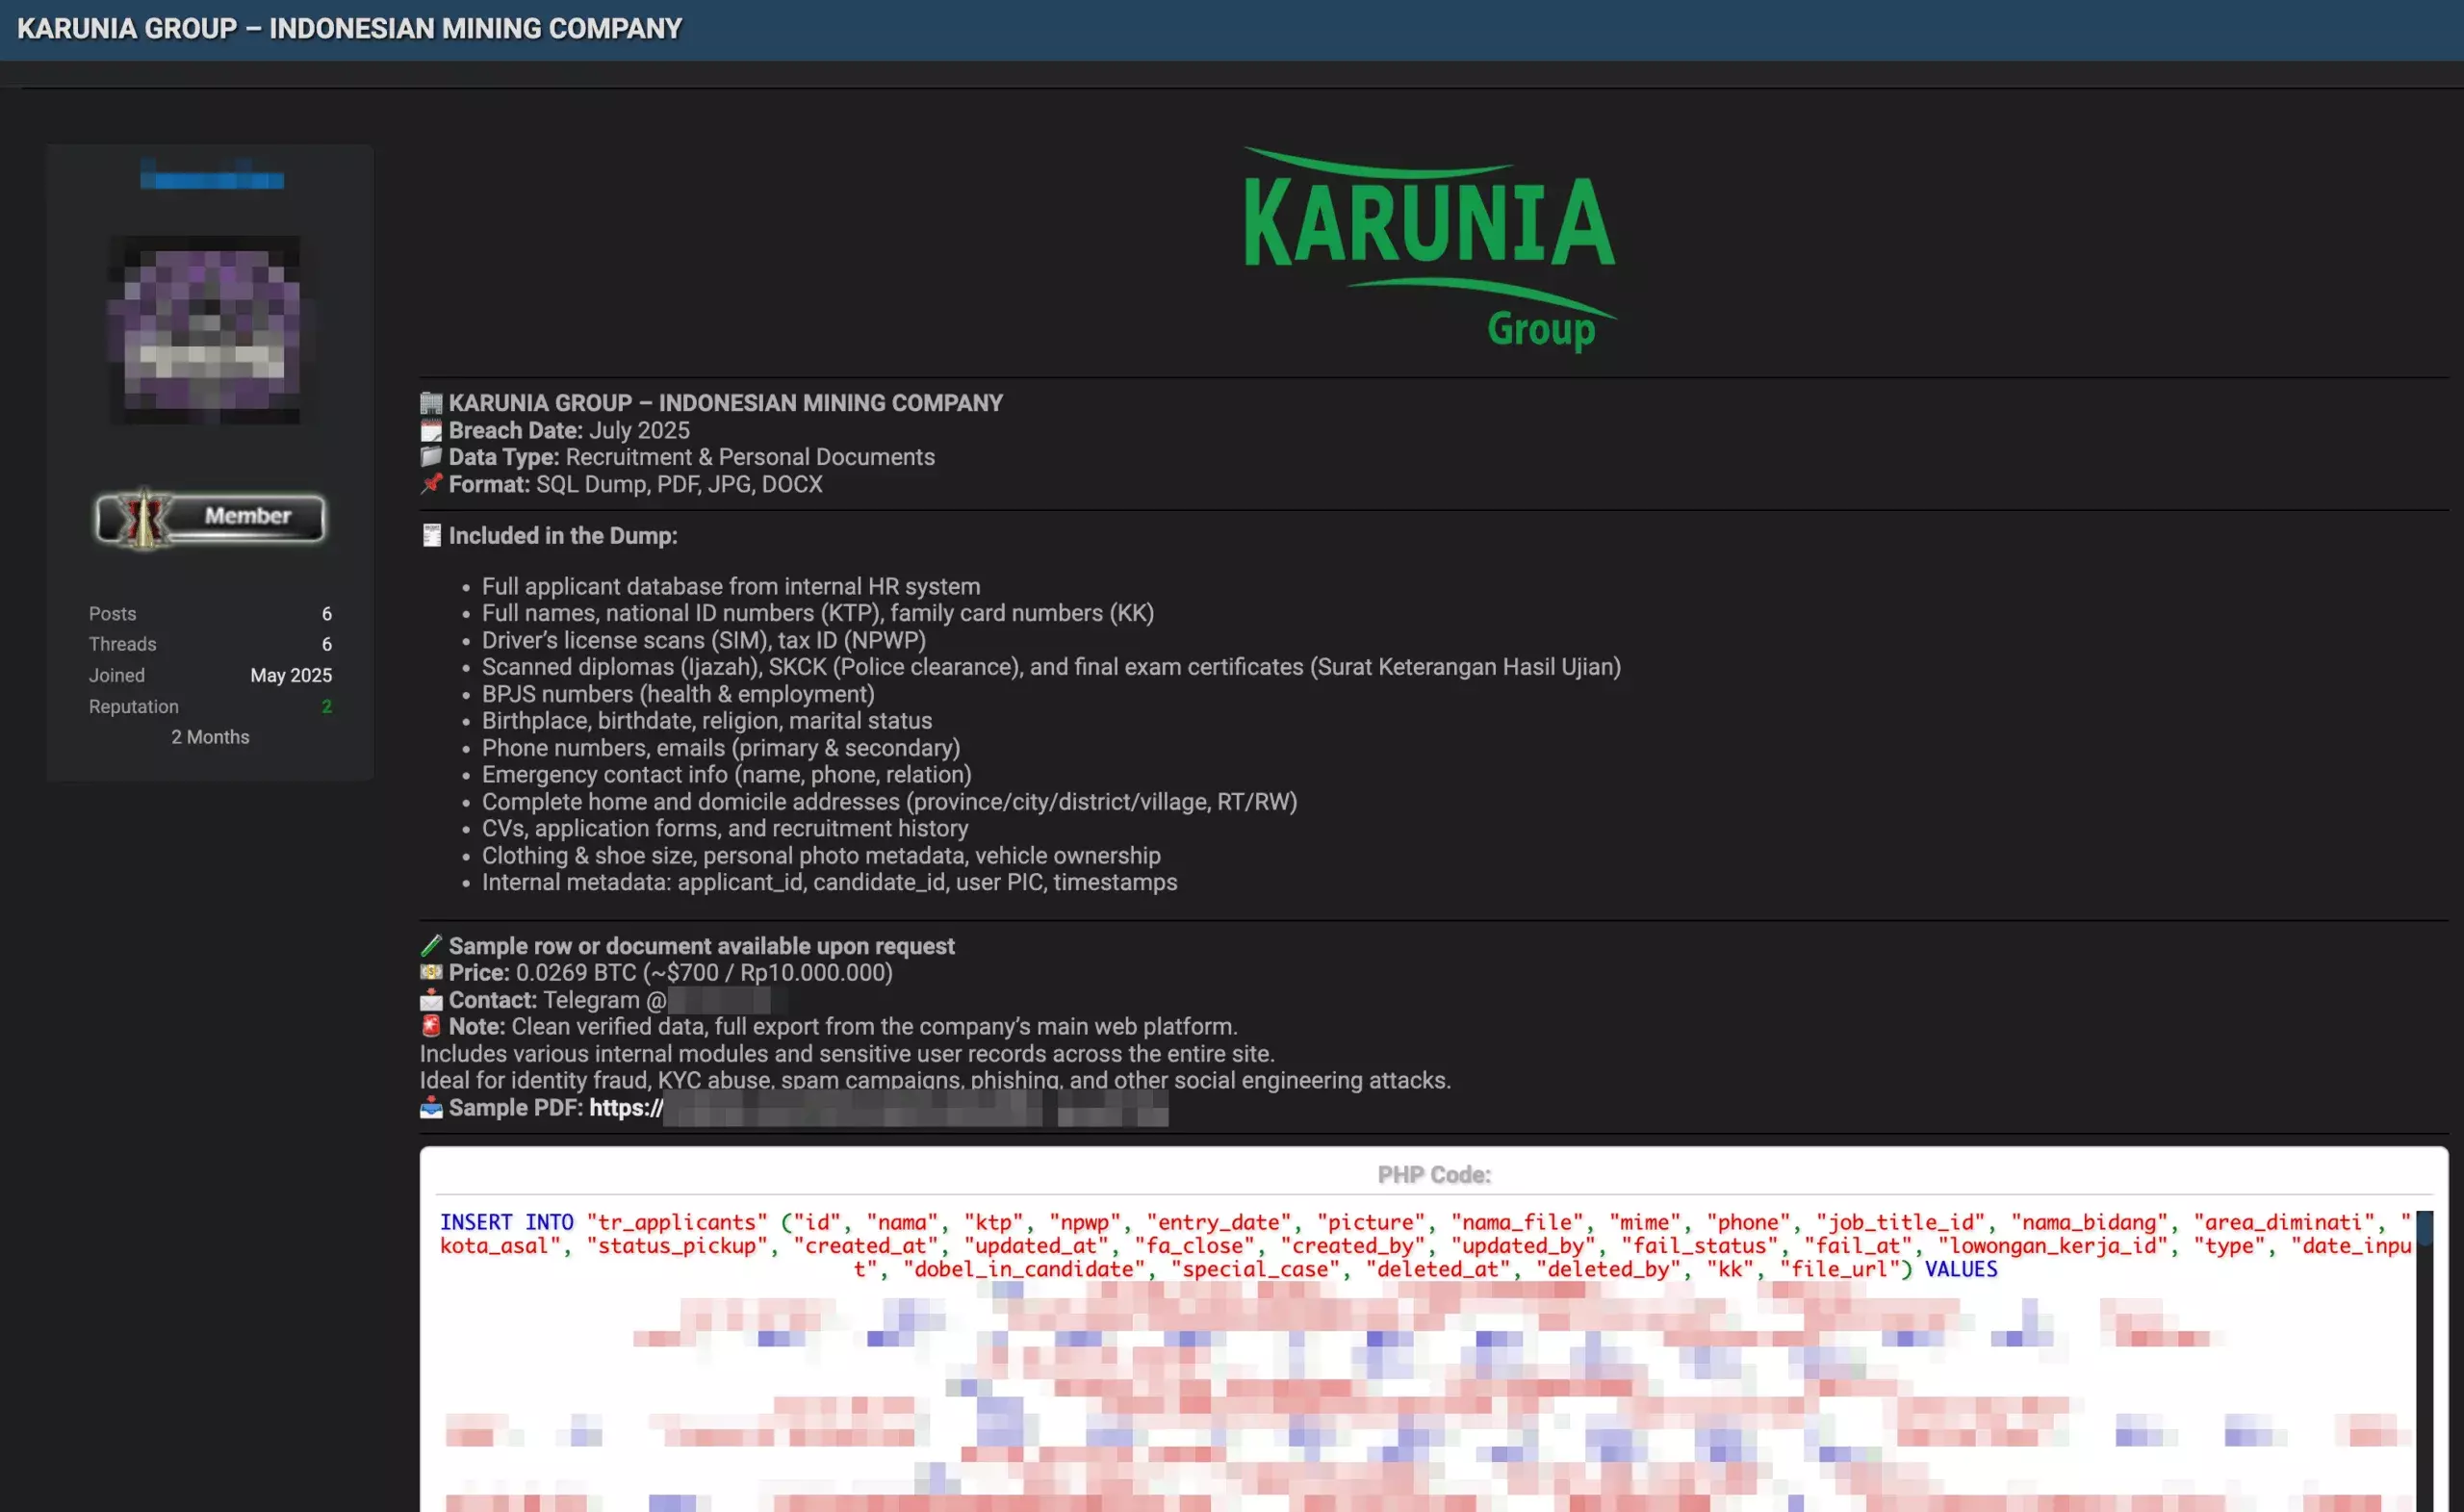
Task: Click the inbox icon beside Sample PDF
Action: [x=431, y=1107]
